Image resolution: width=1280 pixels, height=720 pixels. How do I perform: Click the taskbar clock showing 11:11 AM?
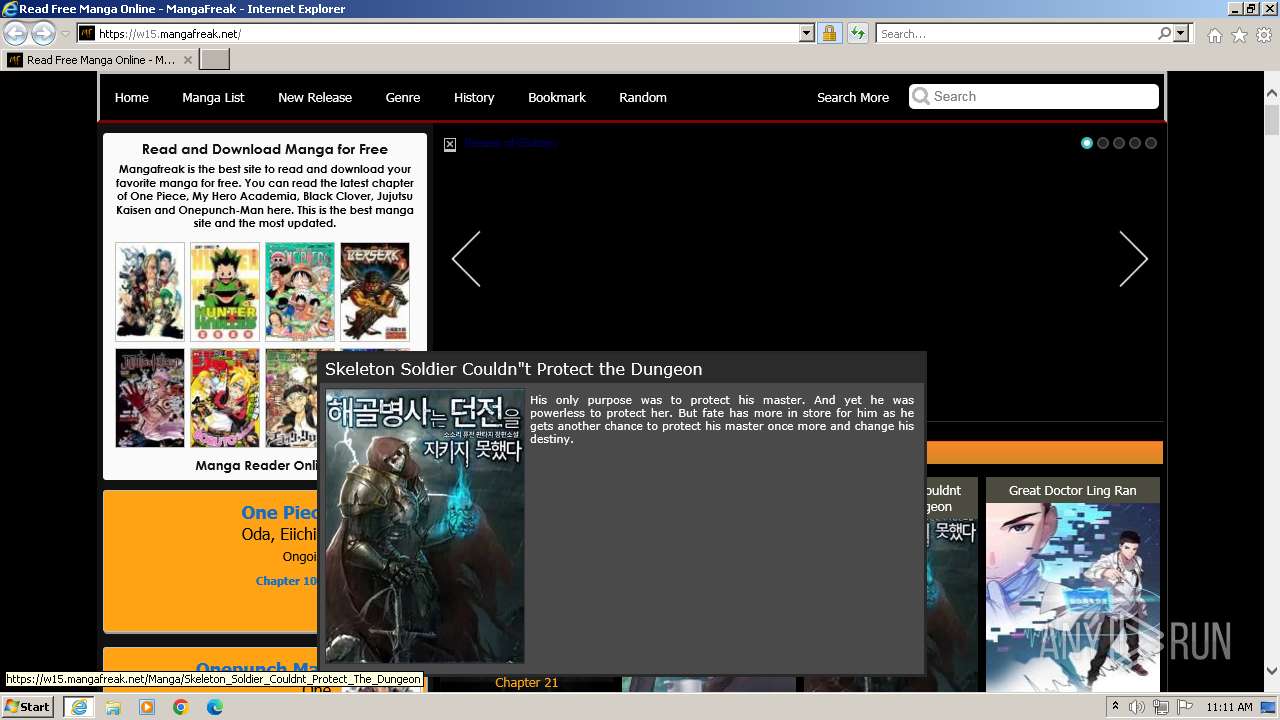(1229, 707)
